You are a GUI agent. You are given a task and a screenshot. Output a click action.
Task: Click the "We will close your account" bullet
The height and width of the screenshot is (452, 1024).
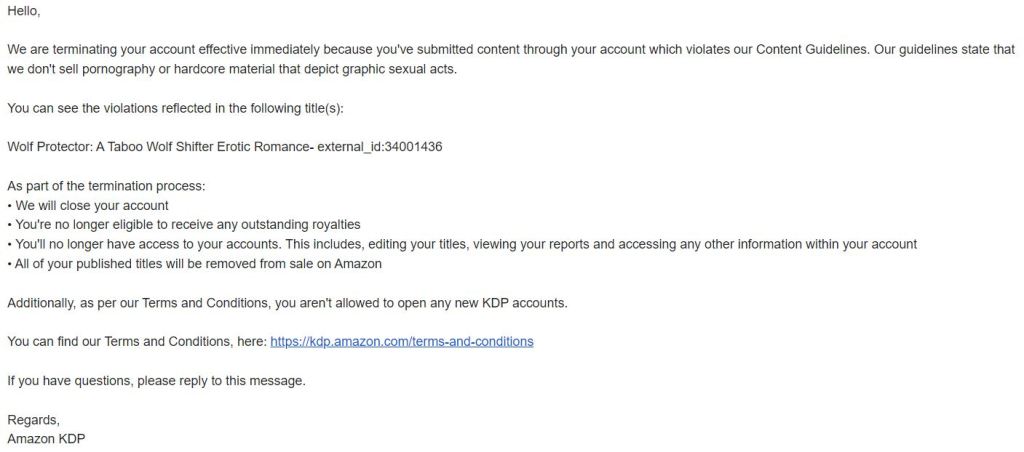click(x=92, y=206)
